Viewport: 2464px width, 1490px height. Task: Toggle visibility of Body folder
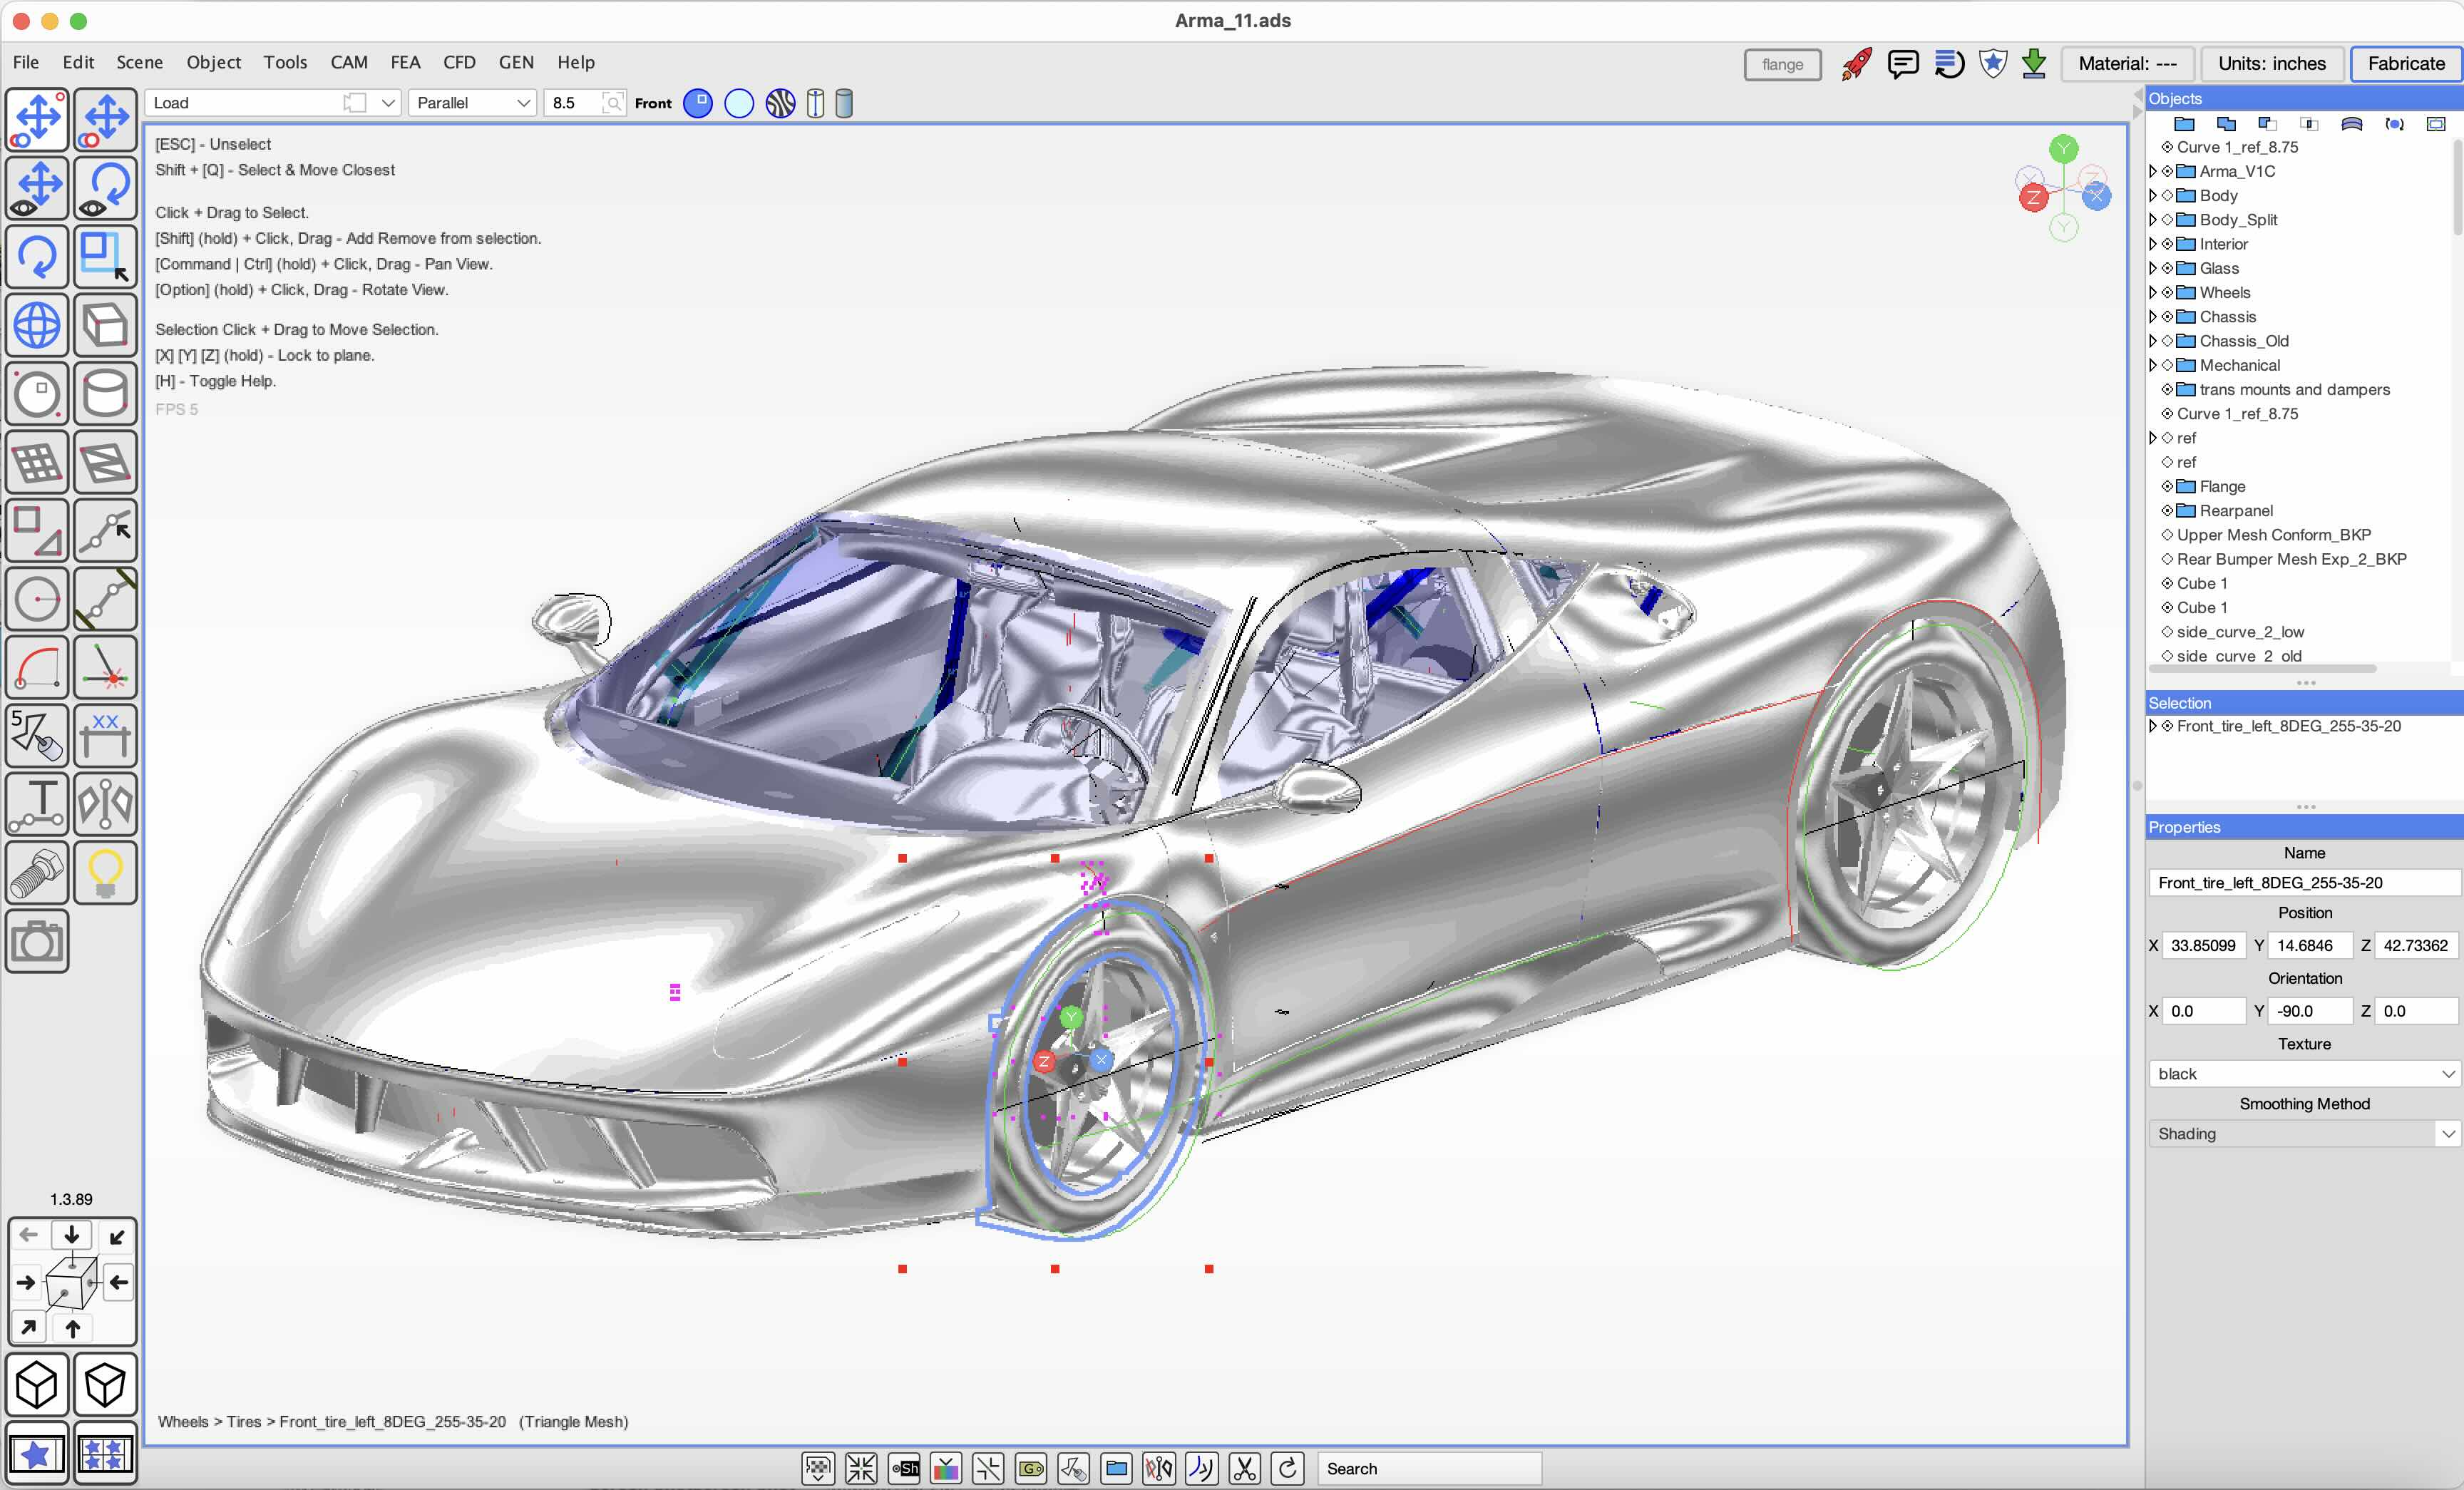click(x=2167, y=196)
